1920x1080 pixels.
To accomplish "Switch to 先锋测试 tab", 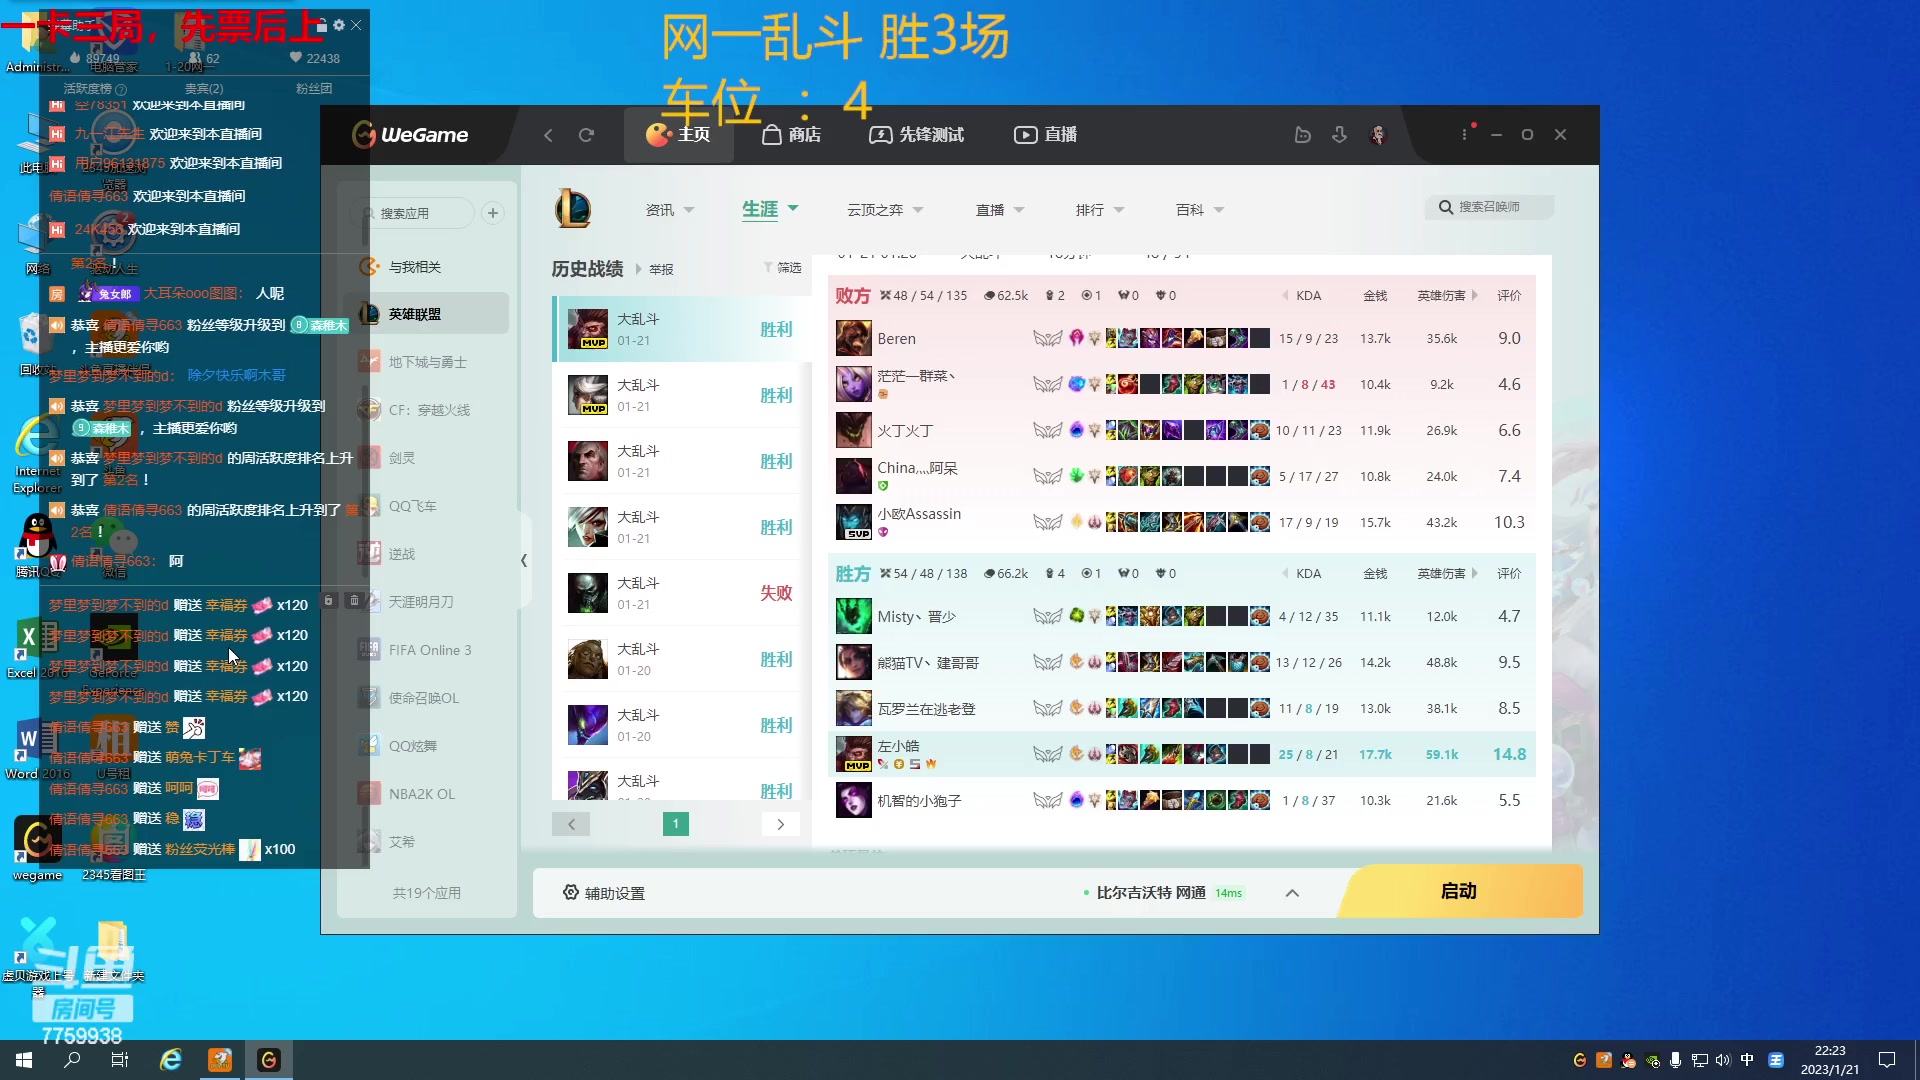I will [916, 135].
